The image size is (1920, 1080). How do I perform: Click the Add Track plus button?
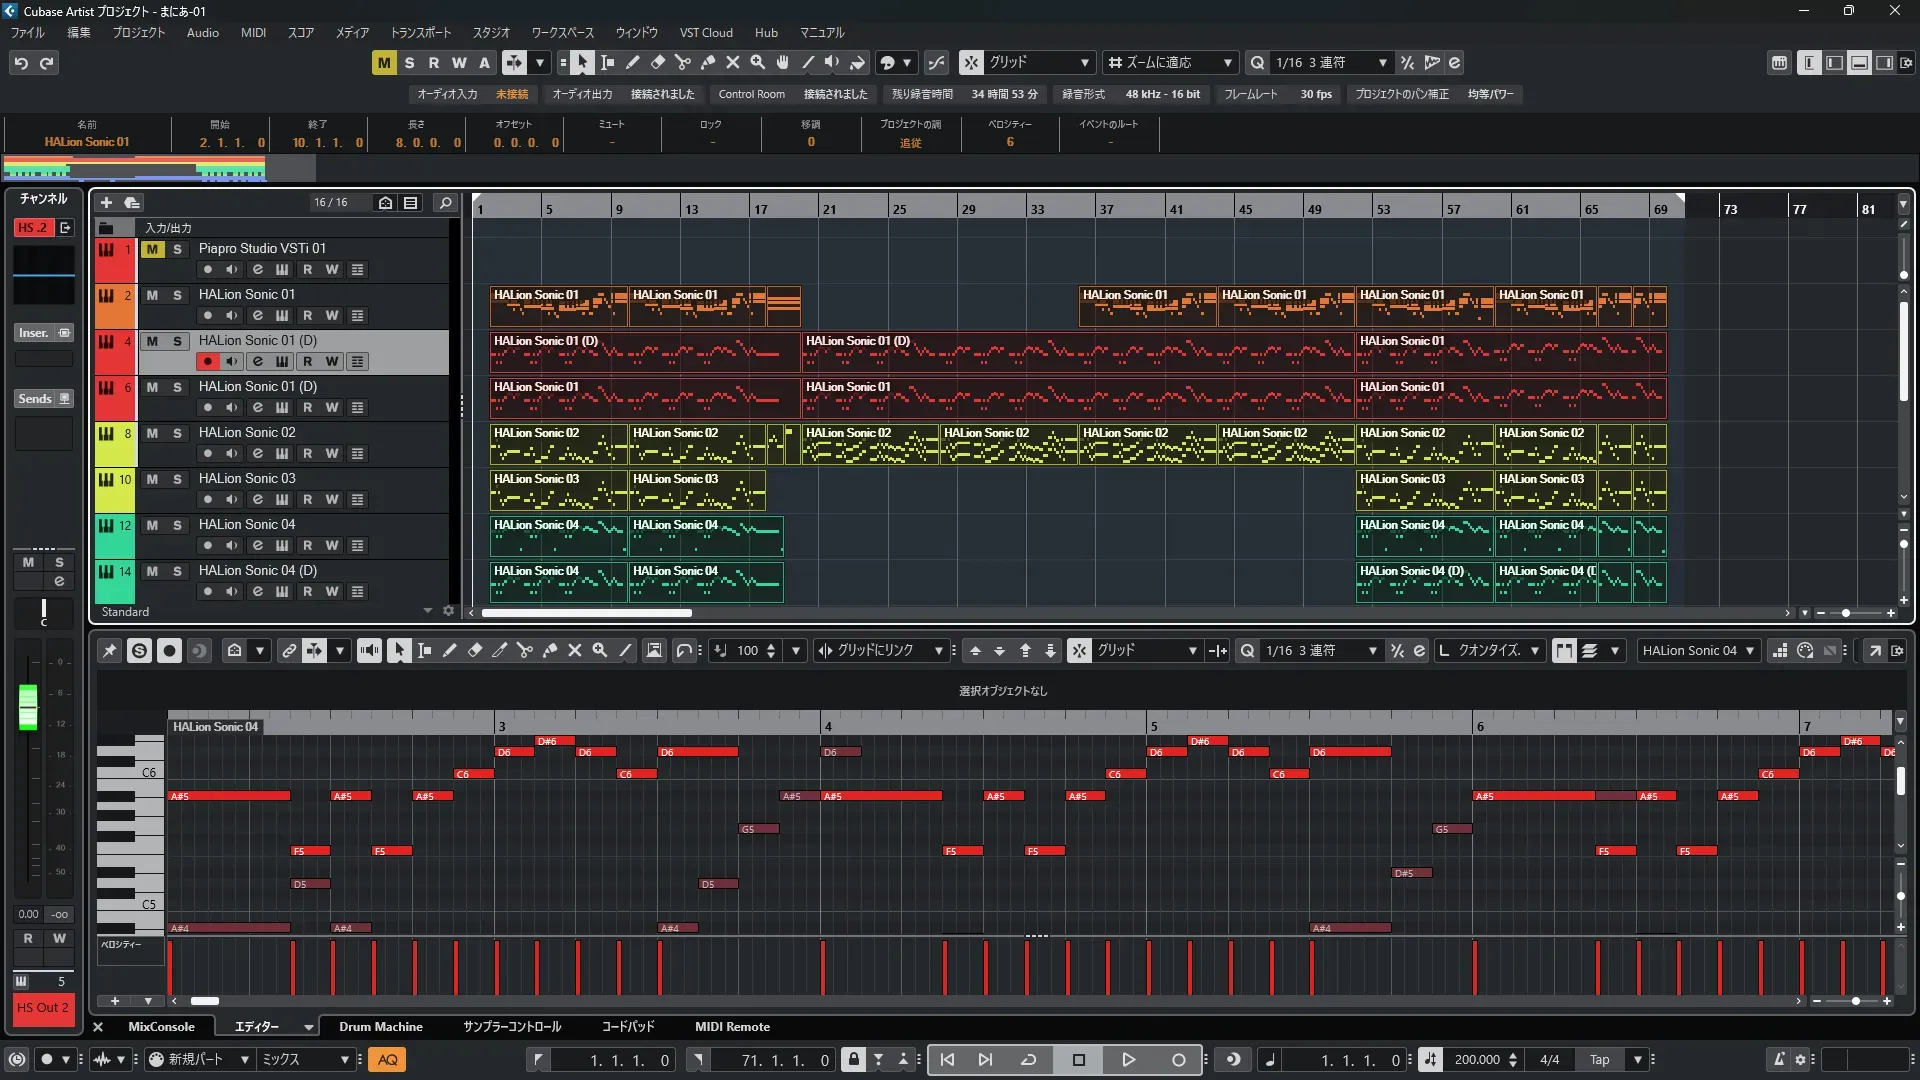pyautogui.click(x=106, y=202)
